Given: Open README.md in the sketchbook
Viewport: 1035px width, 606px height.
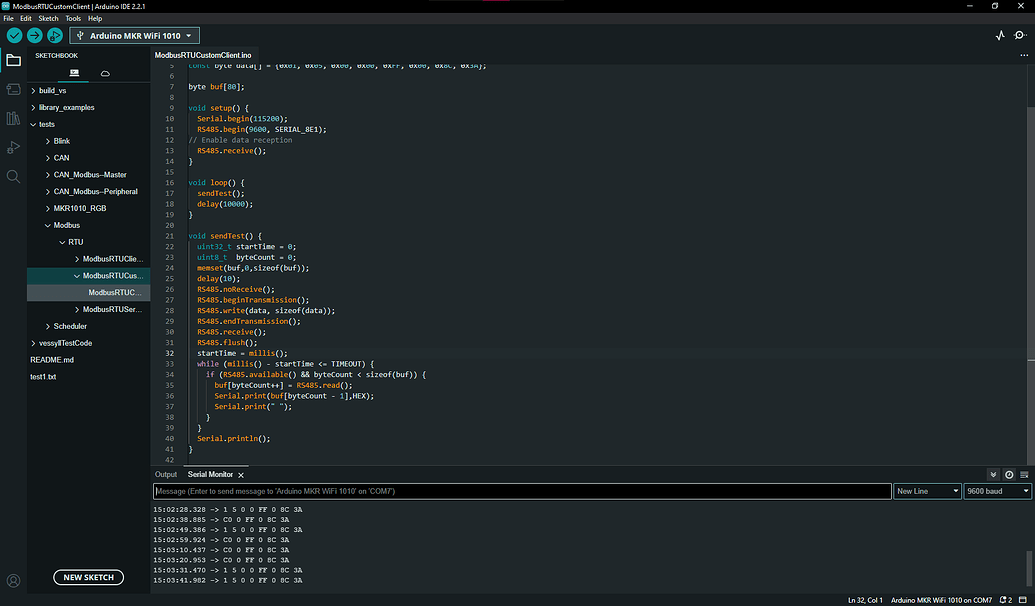Looking at the screenshot, I should [x=52, y=360].
